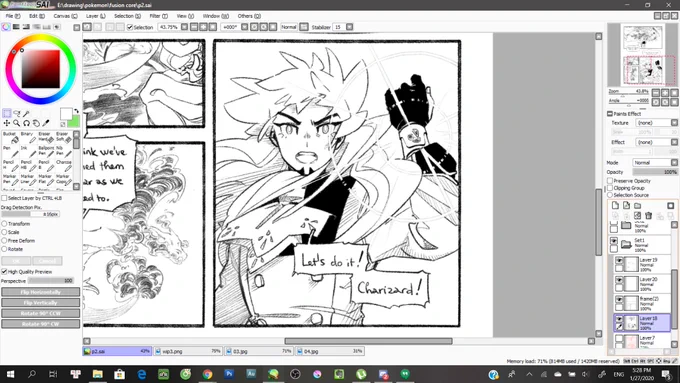Select the Marker Liner tool
The height and width of the screenshot is (383, 680).
coord(28,179)
